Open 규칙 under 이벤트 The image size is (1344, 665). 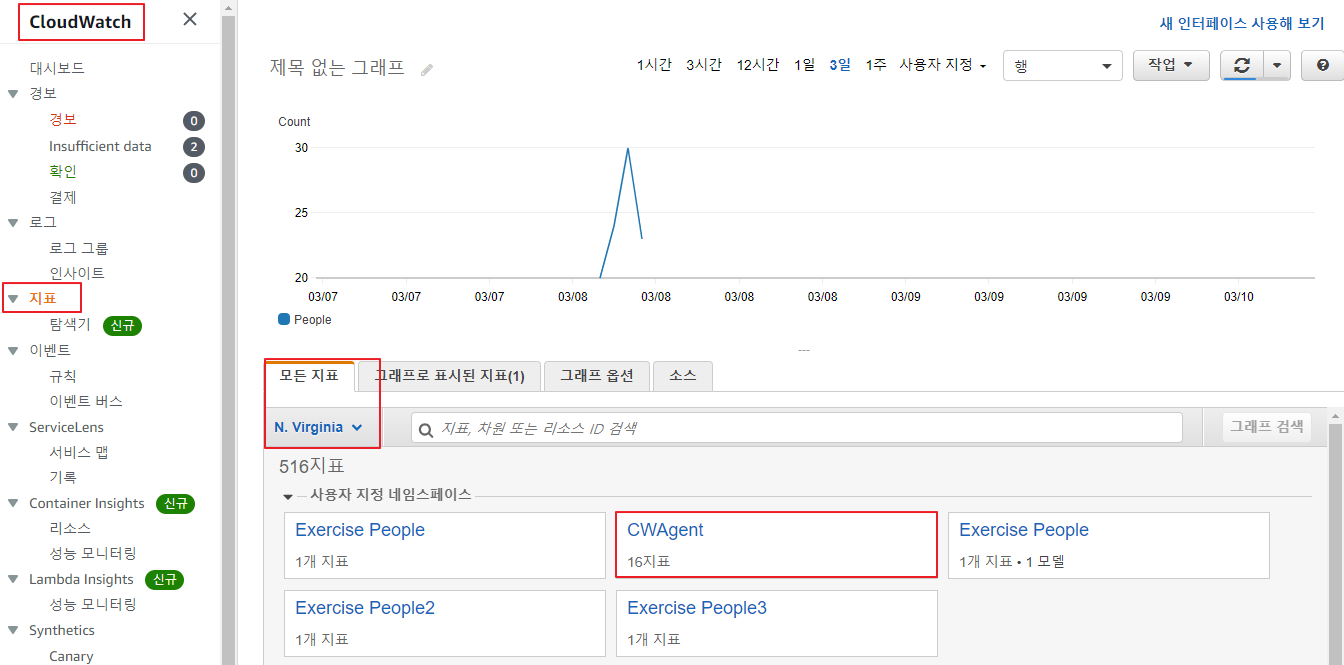tap(63, 376)
